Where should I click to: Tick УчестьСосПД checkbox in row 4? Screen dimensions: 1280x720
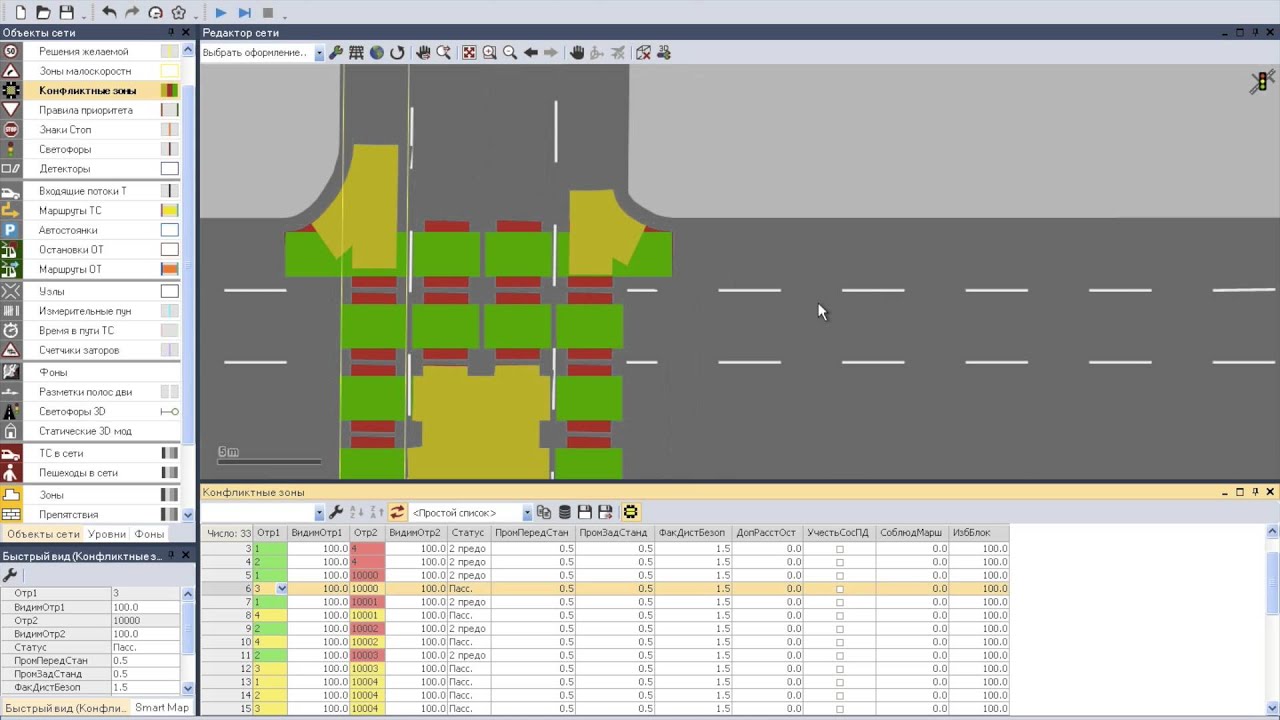[x=840, y=562]
